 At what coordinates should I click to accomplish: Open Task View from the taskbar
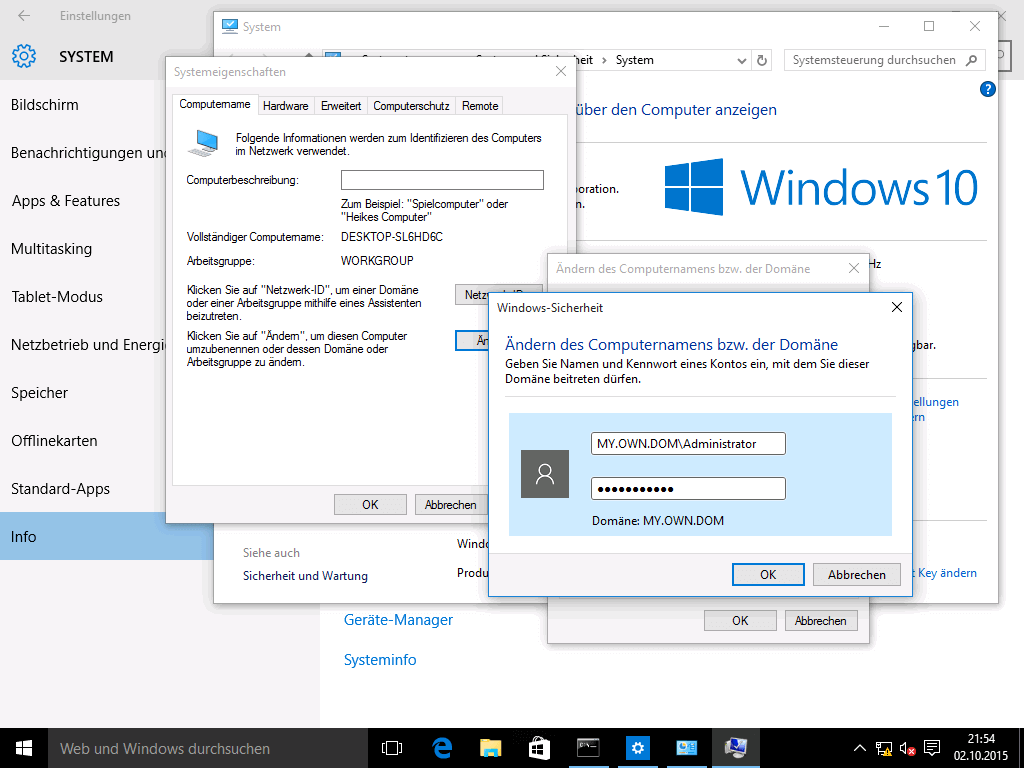point(392,748)
